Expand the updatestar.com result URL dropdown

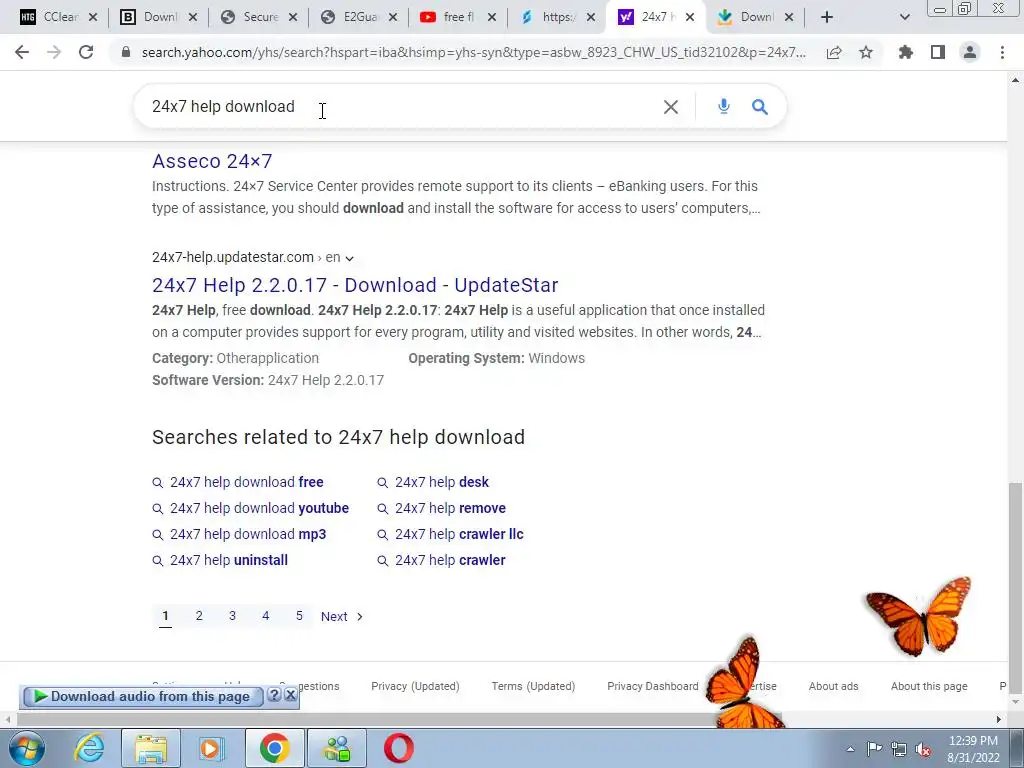click(349, 259)
